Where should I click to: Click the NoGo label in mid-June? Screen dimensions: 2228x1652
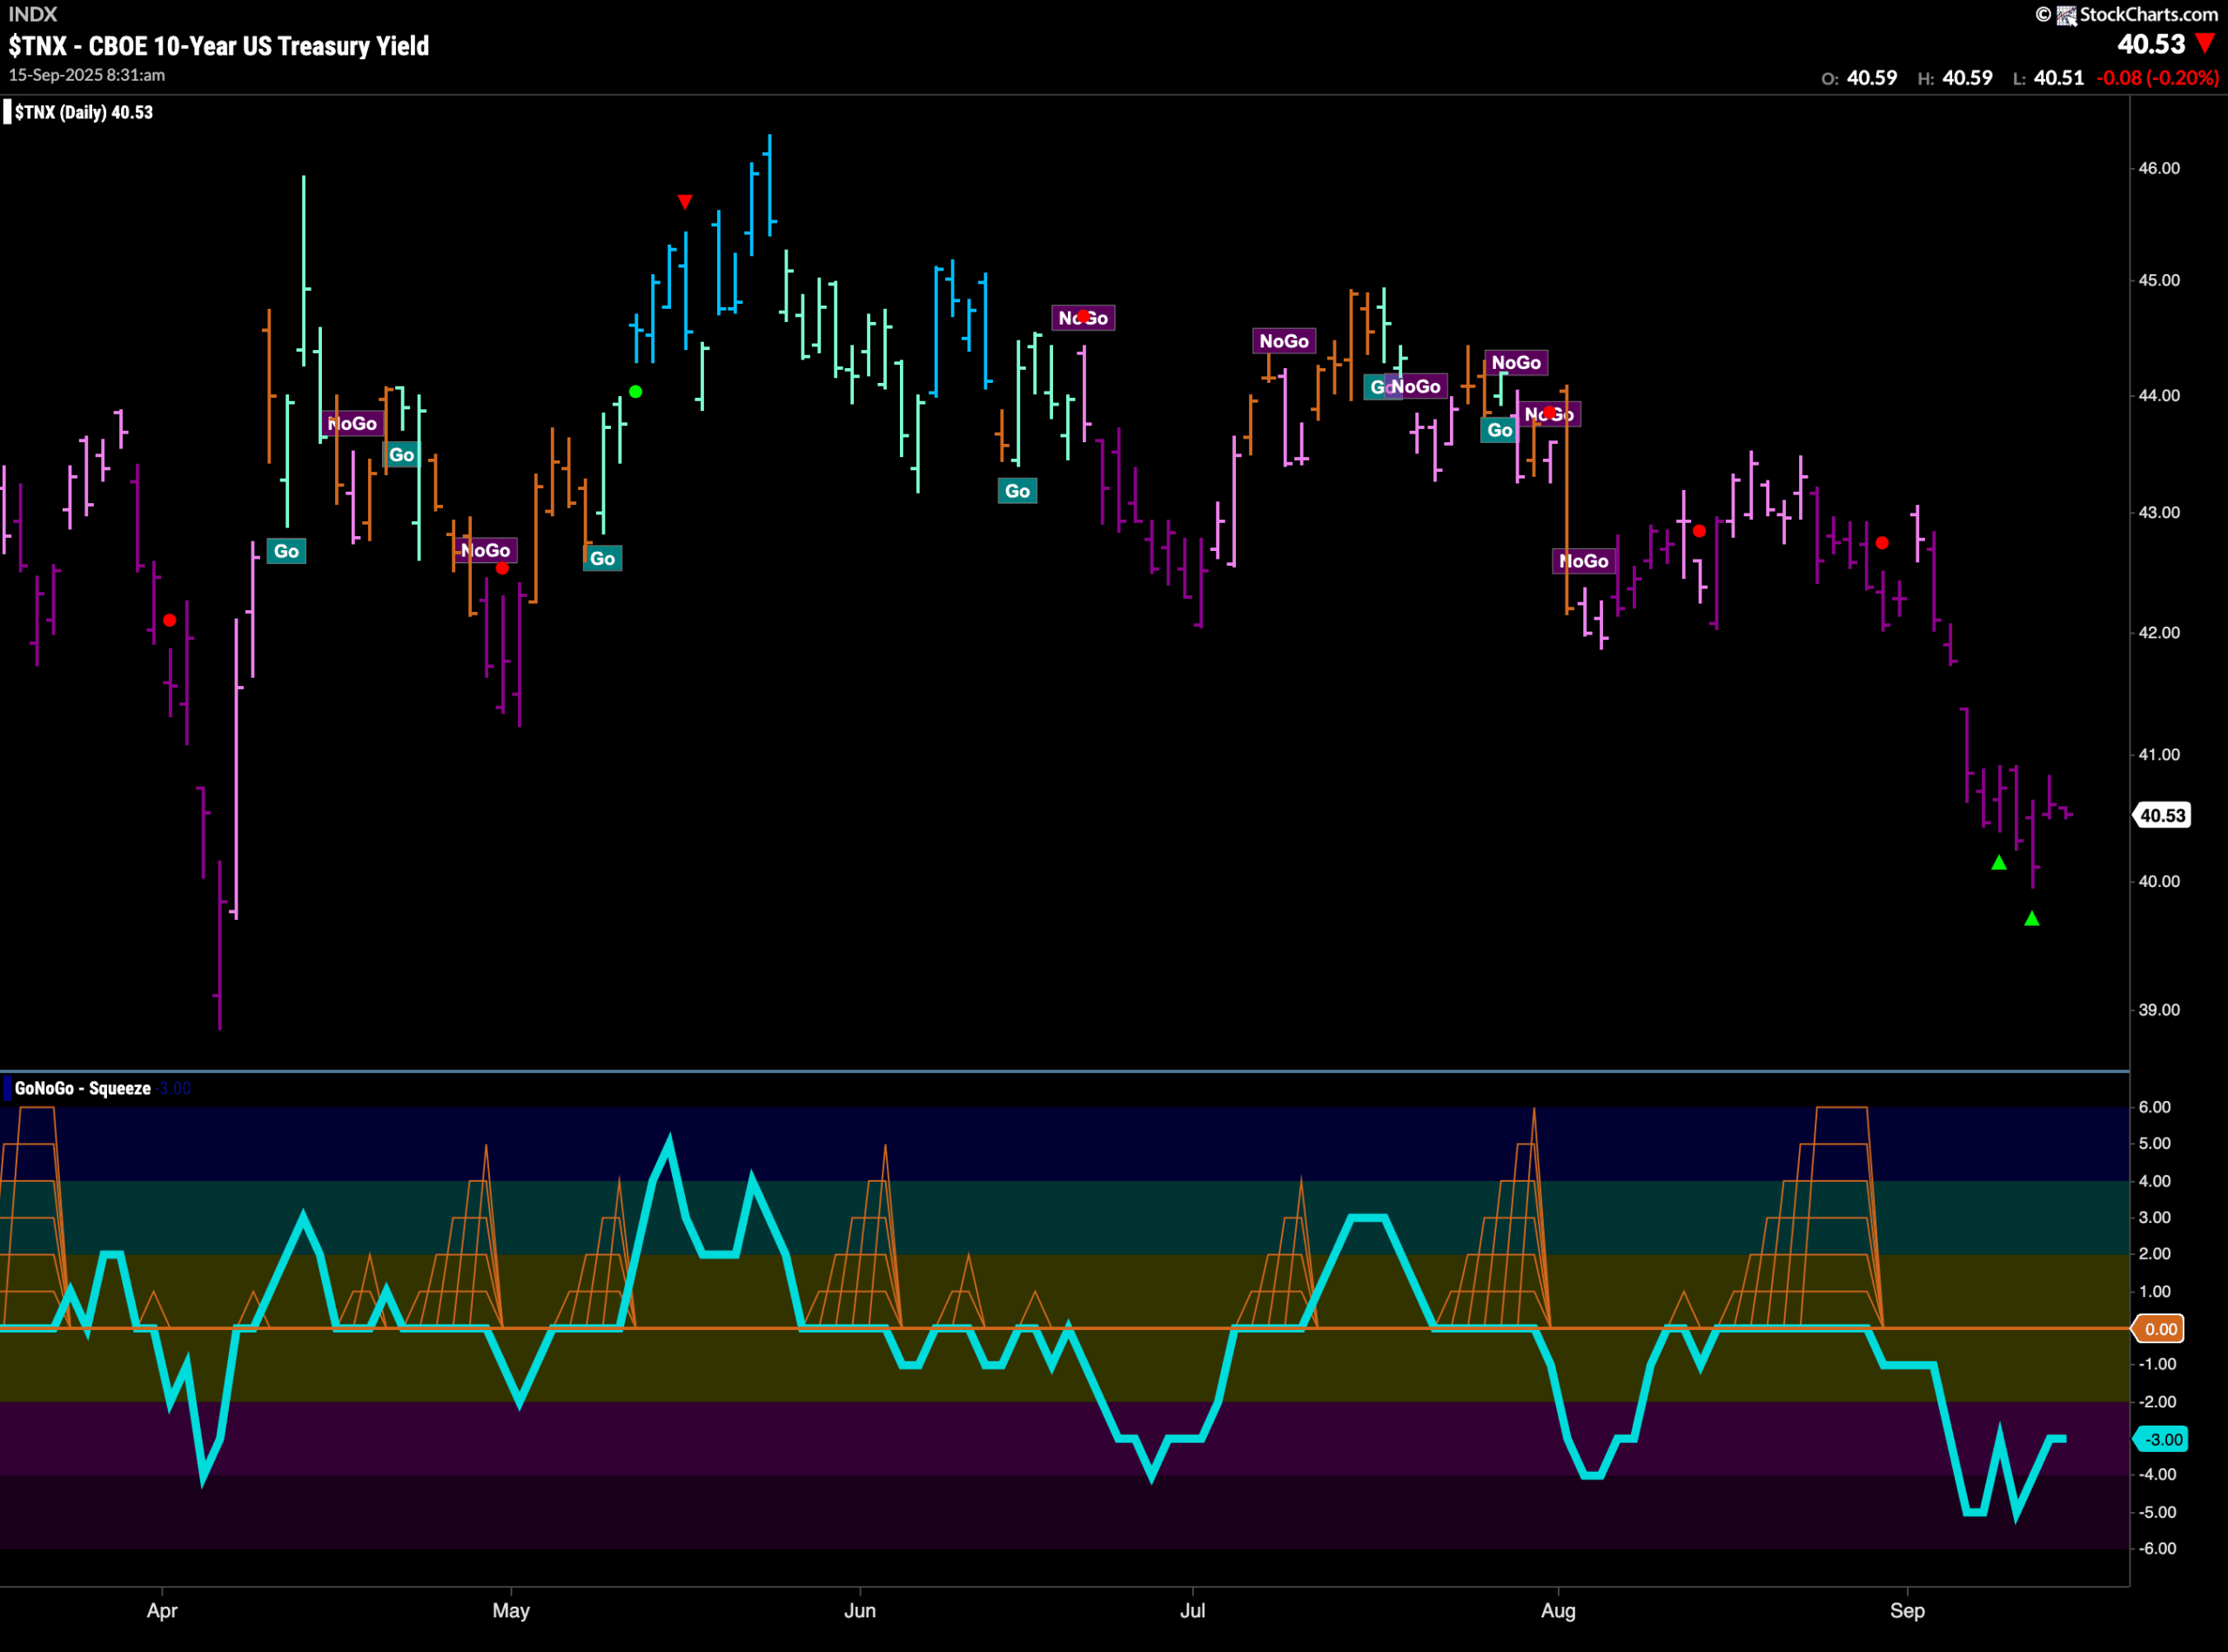point(1083,318)
